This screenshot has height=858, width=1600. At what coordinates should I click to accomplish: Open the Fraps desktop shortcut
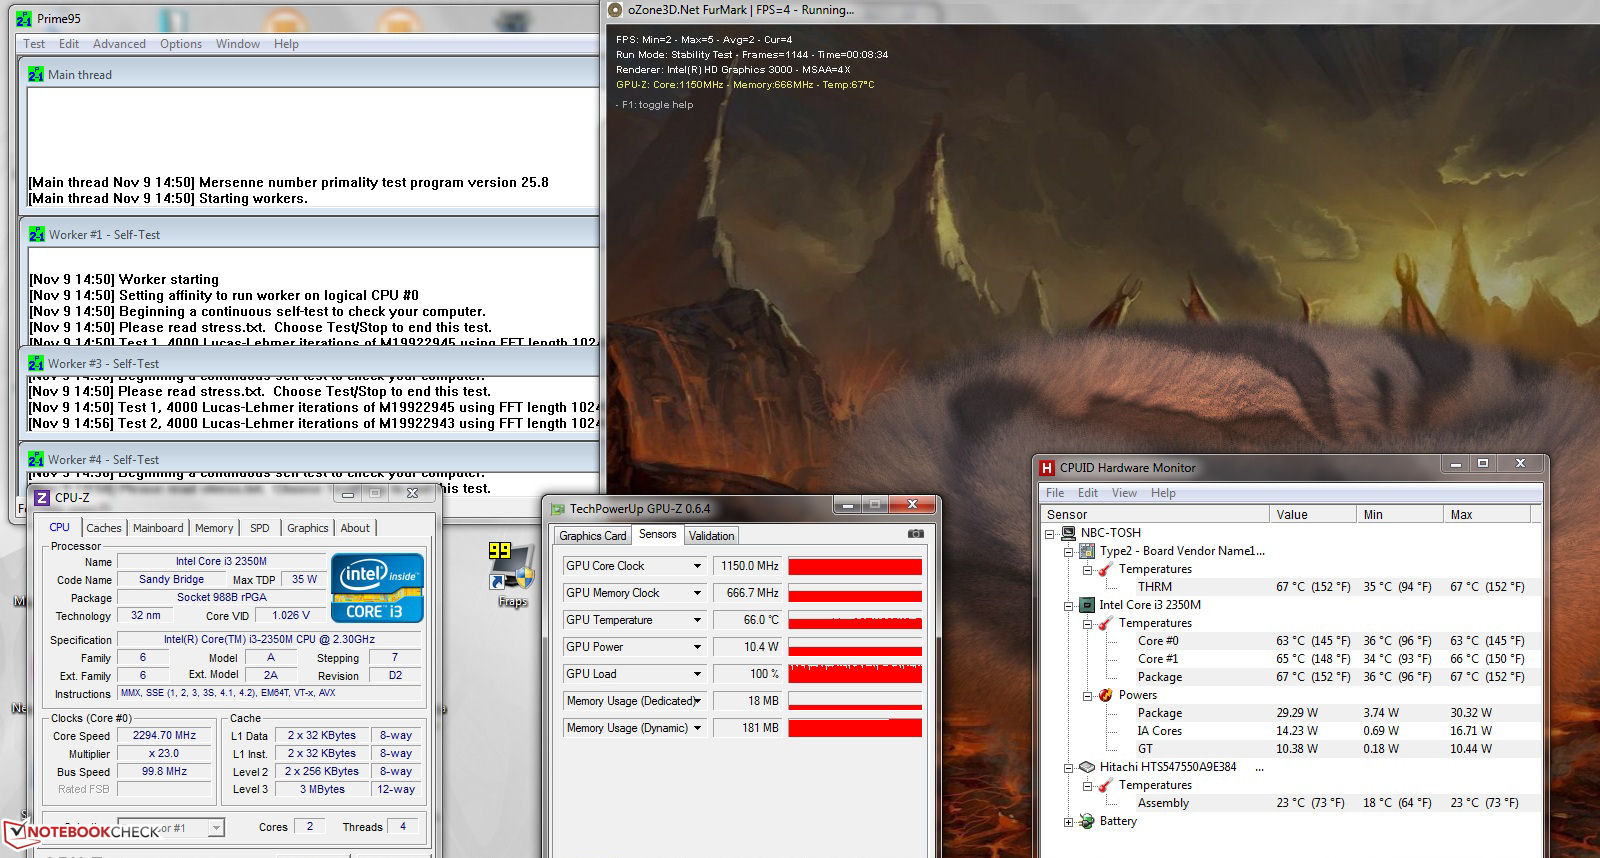point(512,575)
